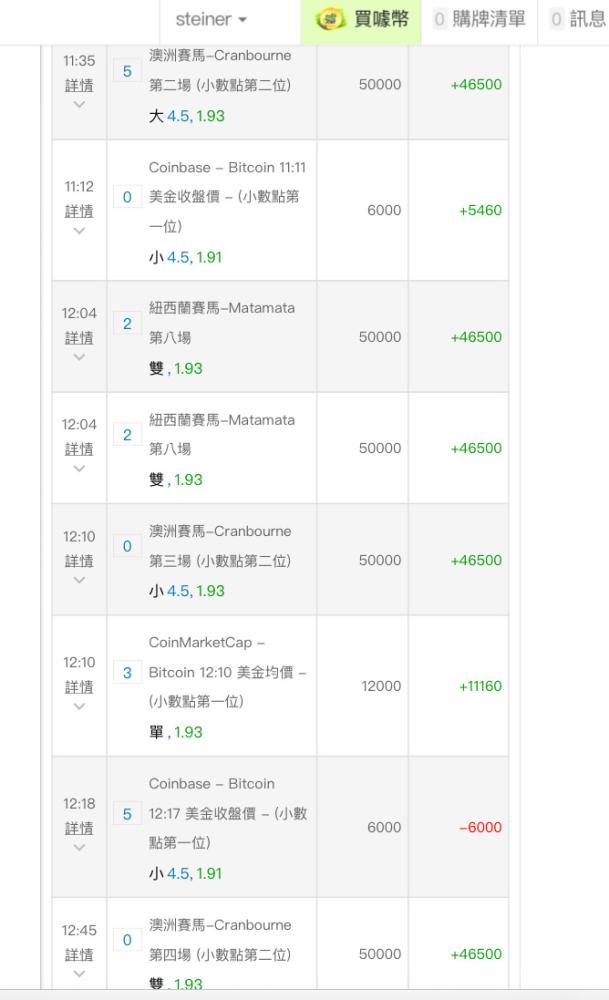Click the 0 badge beside 訊息

click(x=557, y=20)
